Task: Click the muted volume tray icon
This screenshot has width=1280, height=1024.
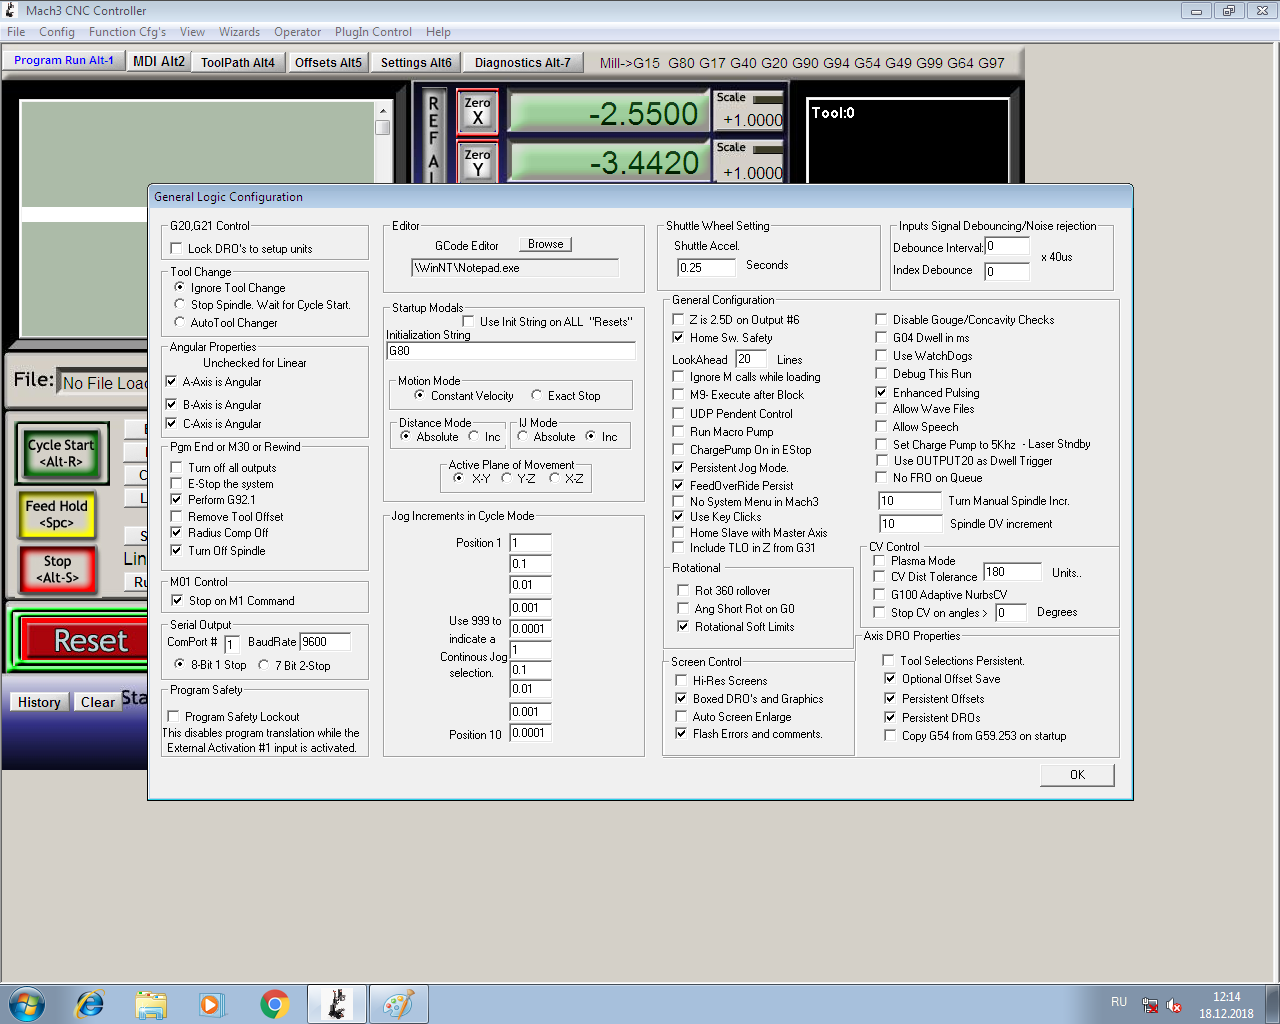Action: [1174, 1005]
